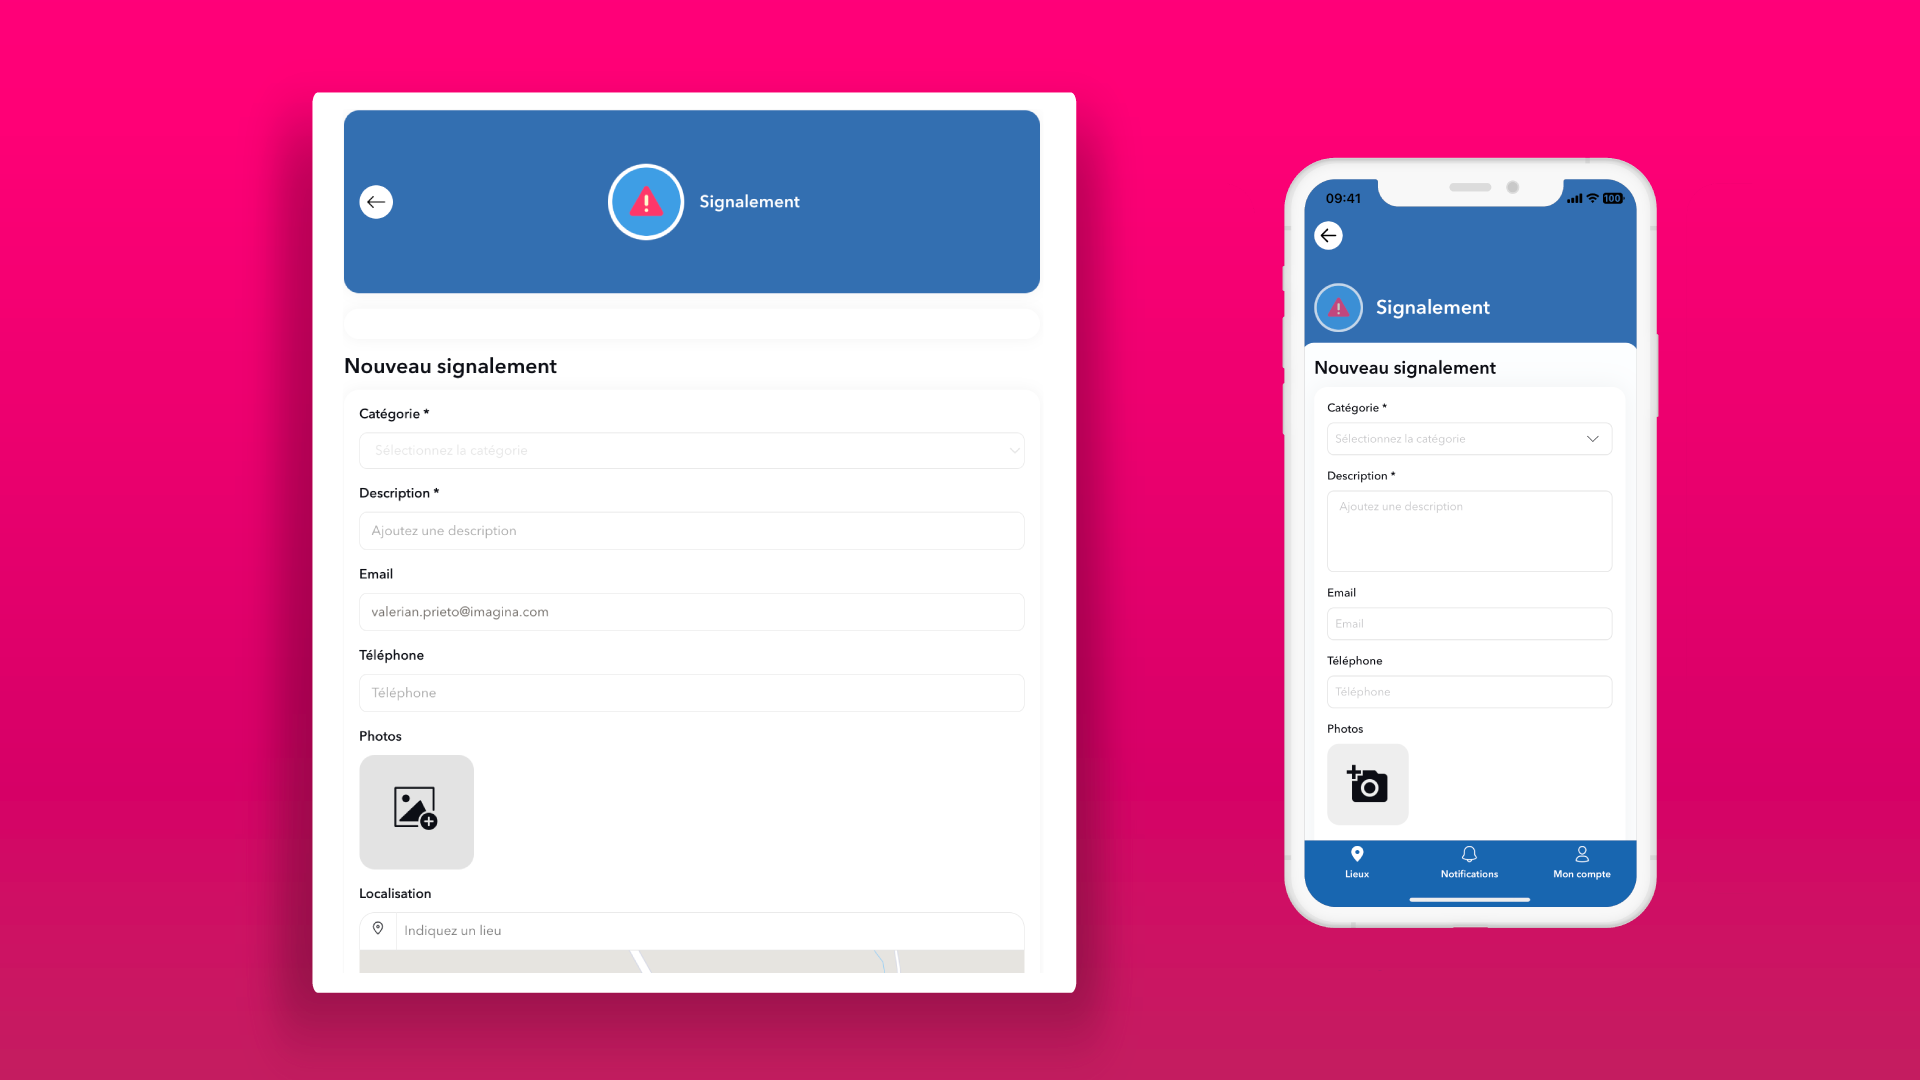Expand the Catégorie dropdown selector
Screen dimensions: 1920x1080
click(691, 450)
